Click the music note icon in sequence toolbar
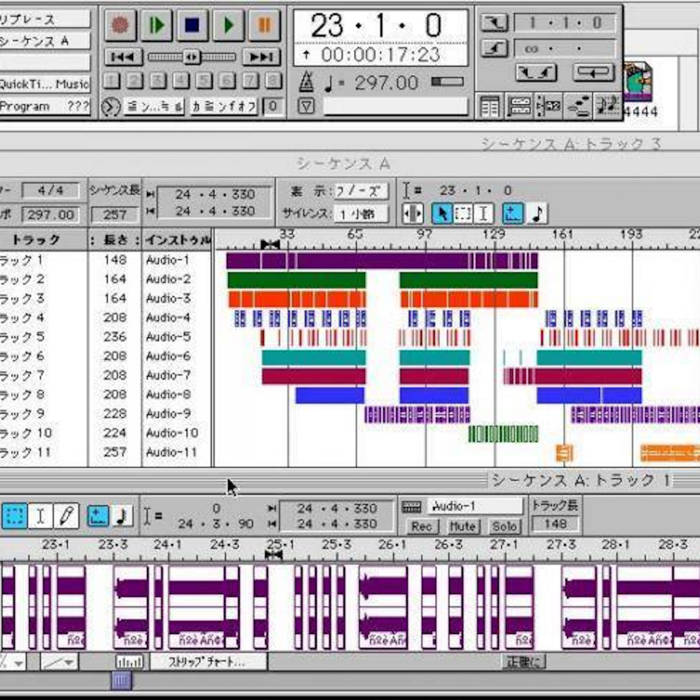Screen dimensions: 700x700 click(x=538, y=213)
